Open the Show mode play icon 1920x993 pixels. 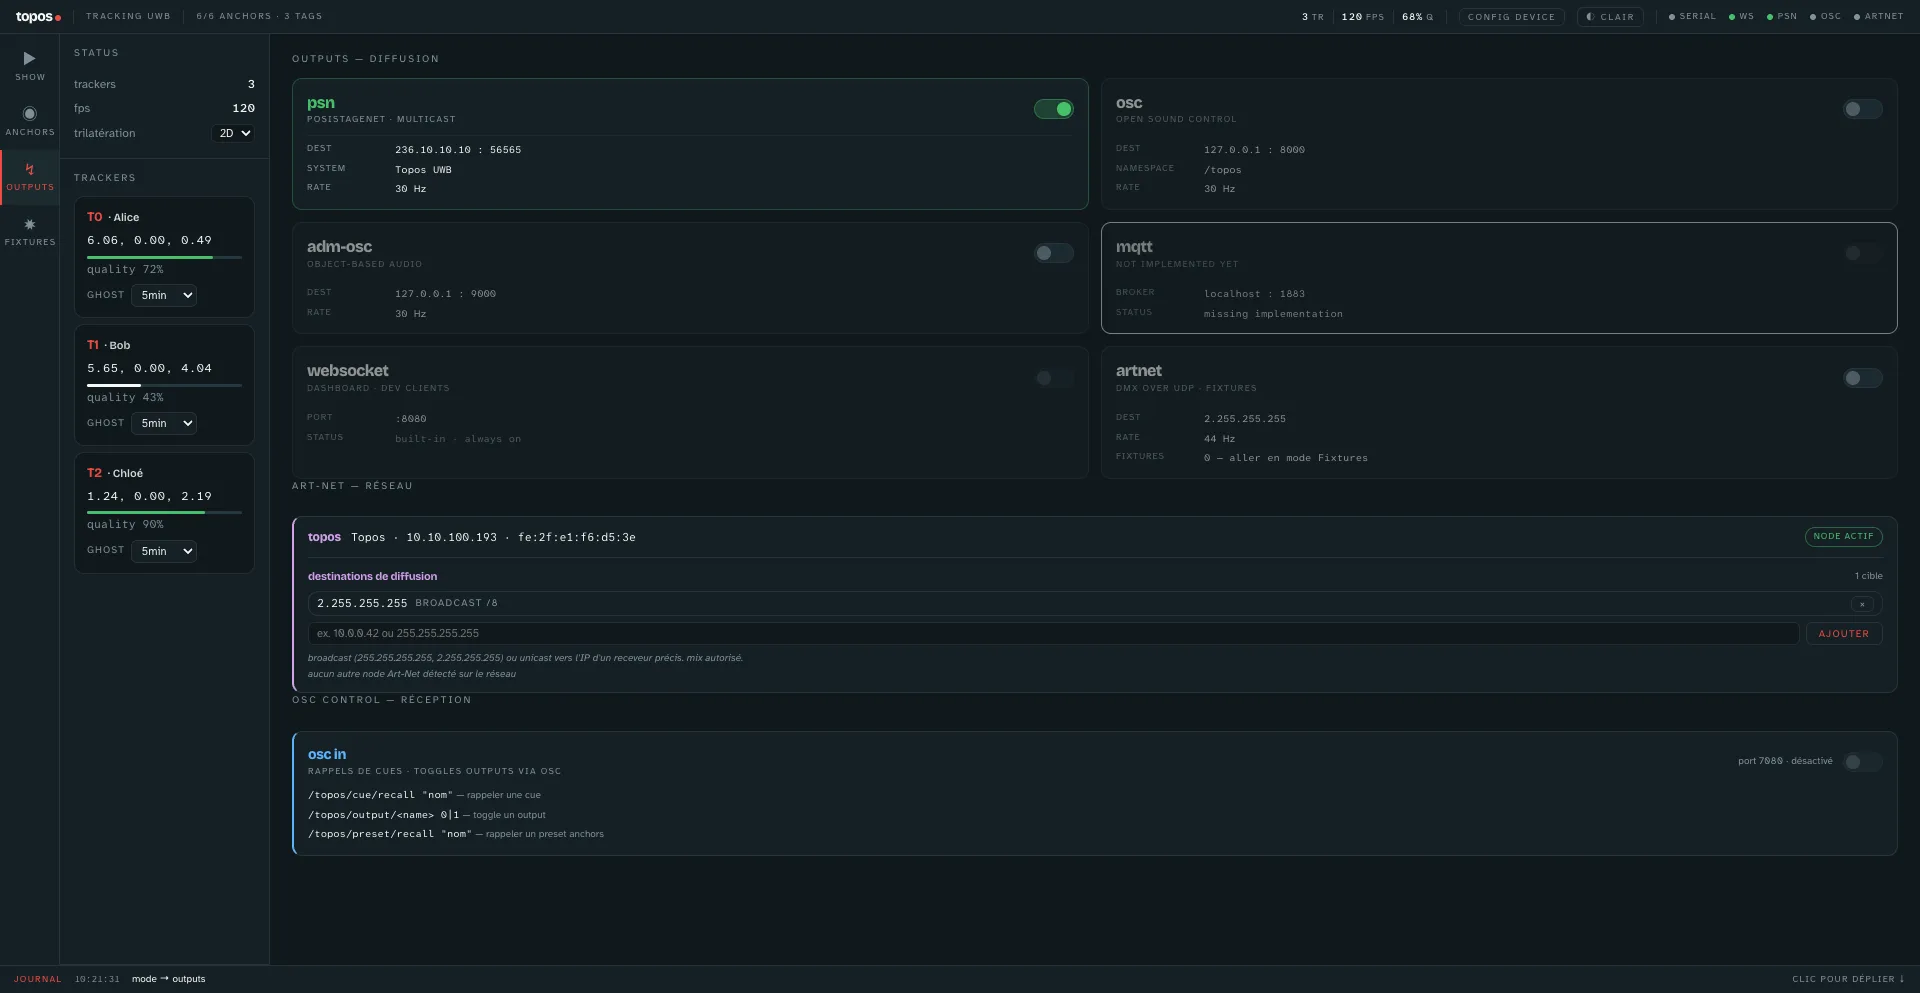(29, 59)
